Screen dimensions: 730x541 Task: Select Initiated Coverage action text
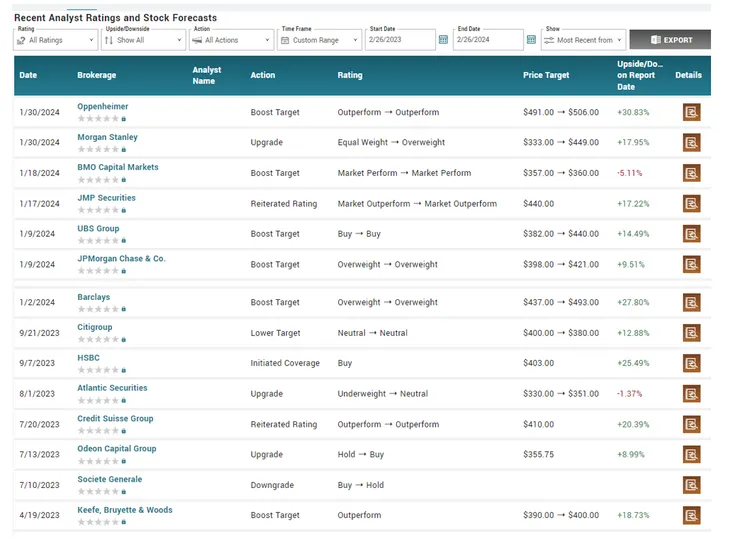(285, 363)
